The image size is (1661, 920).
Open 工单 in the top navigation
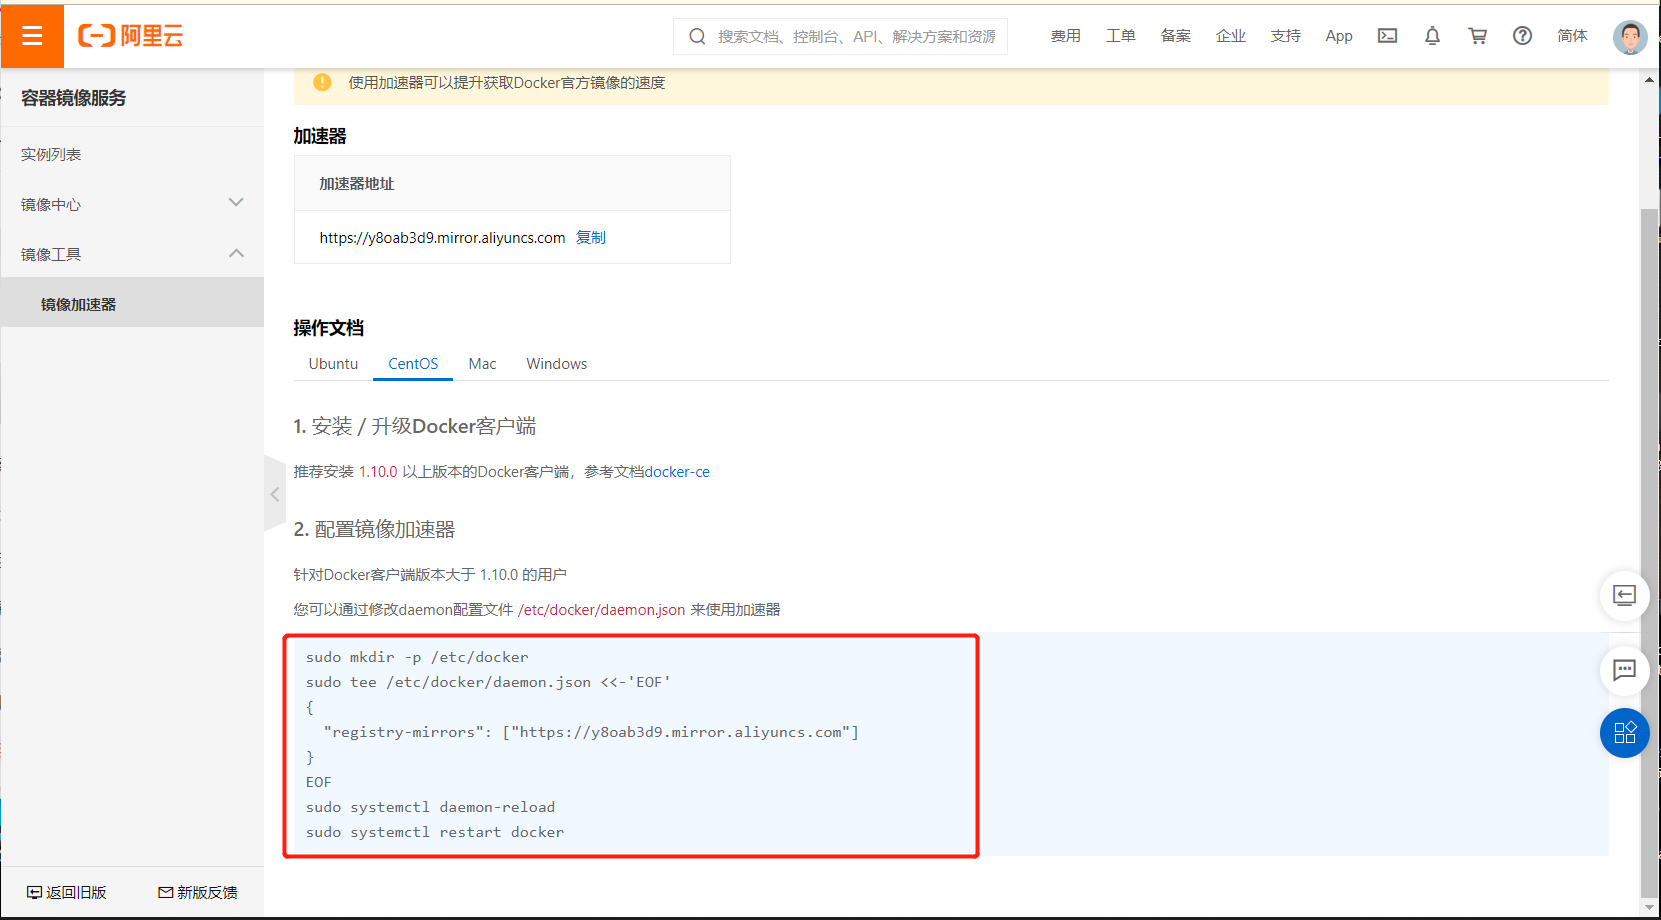[x=1120, y=36]
